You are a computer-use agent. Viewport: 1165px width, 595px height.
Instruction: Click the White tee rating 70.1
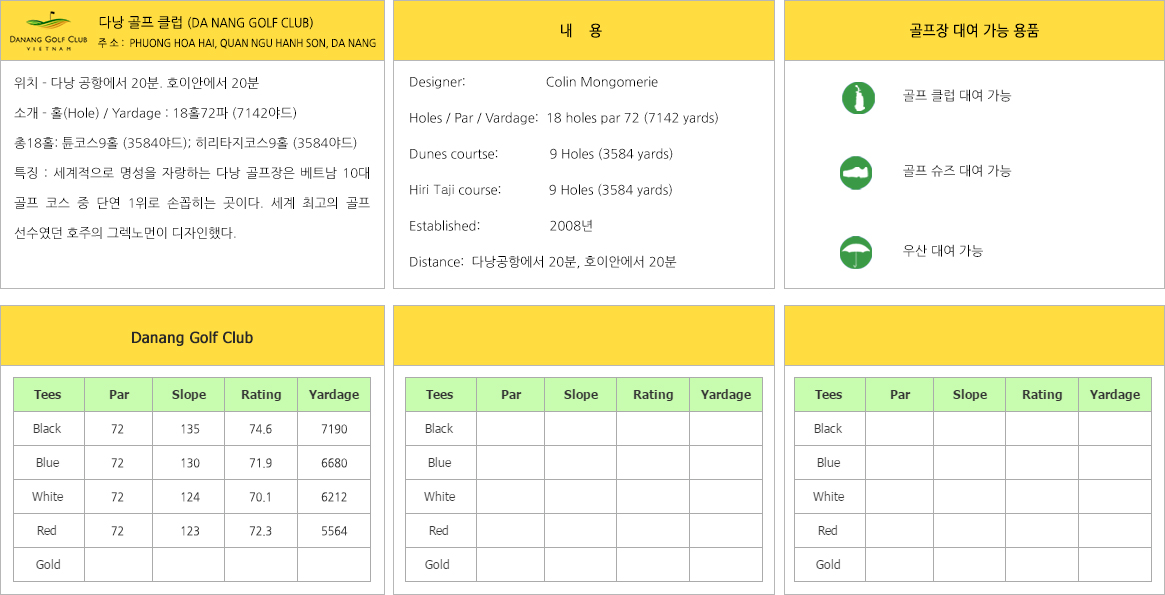tap(261, 497)
